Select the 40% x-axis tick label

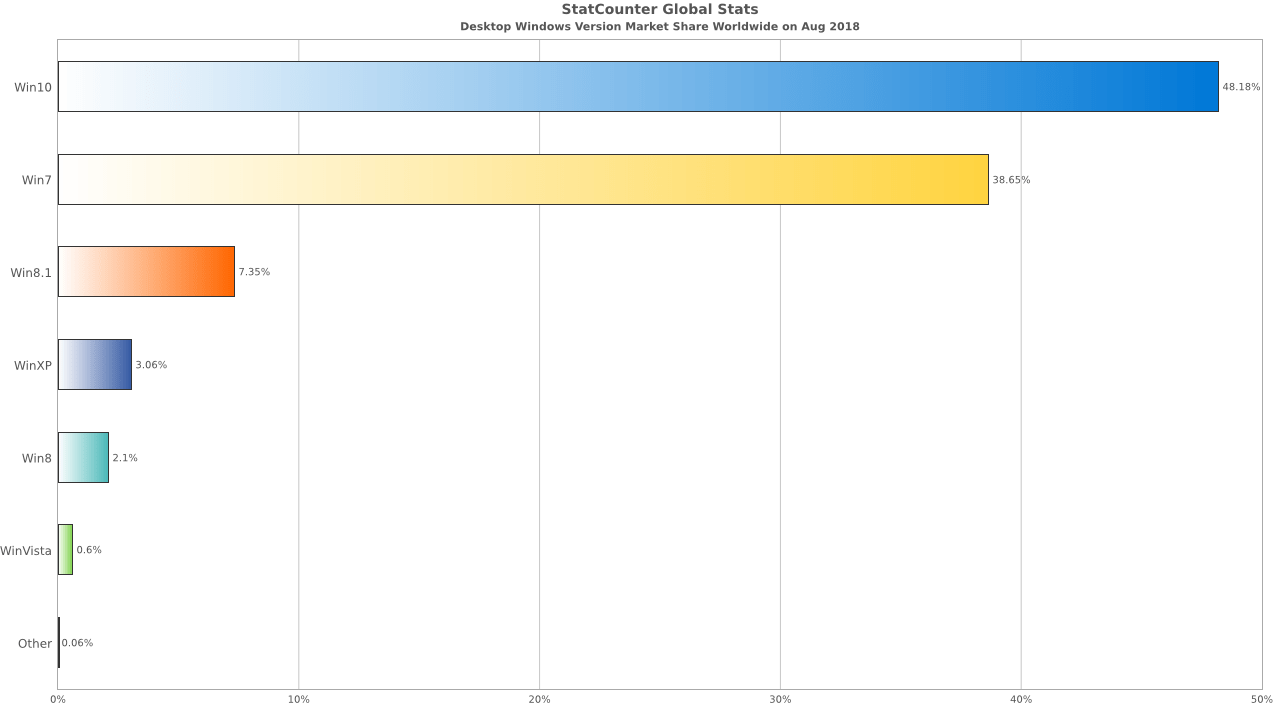[x=1021, y=699]
